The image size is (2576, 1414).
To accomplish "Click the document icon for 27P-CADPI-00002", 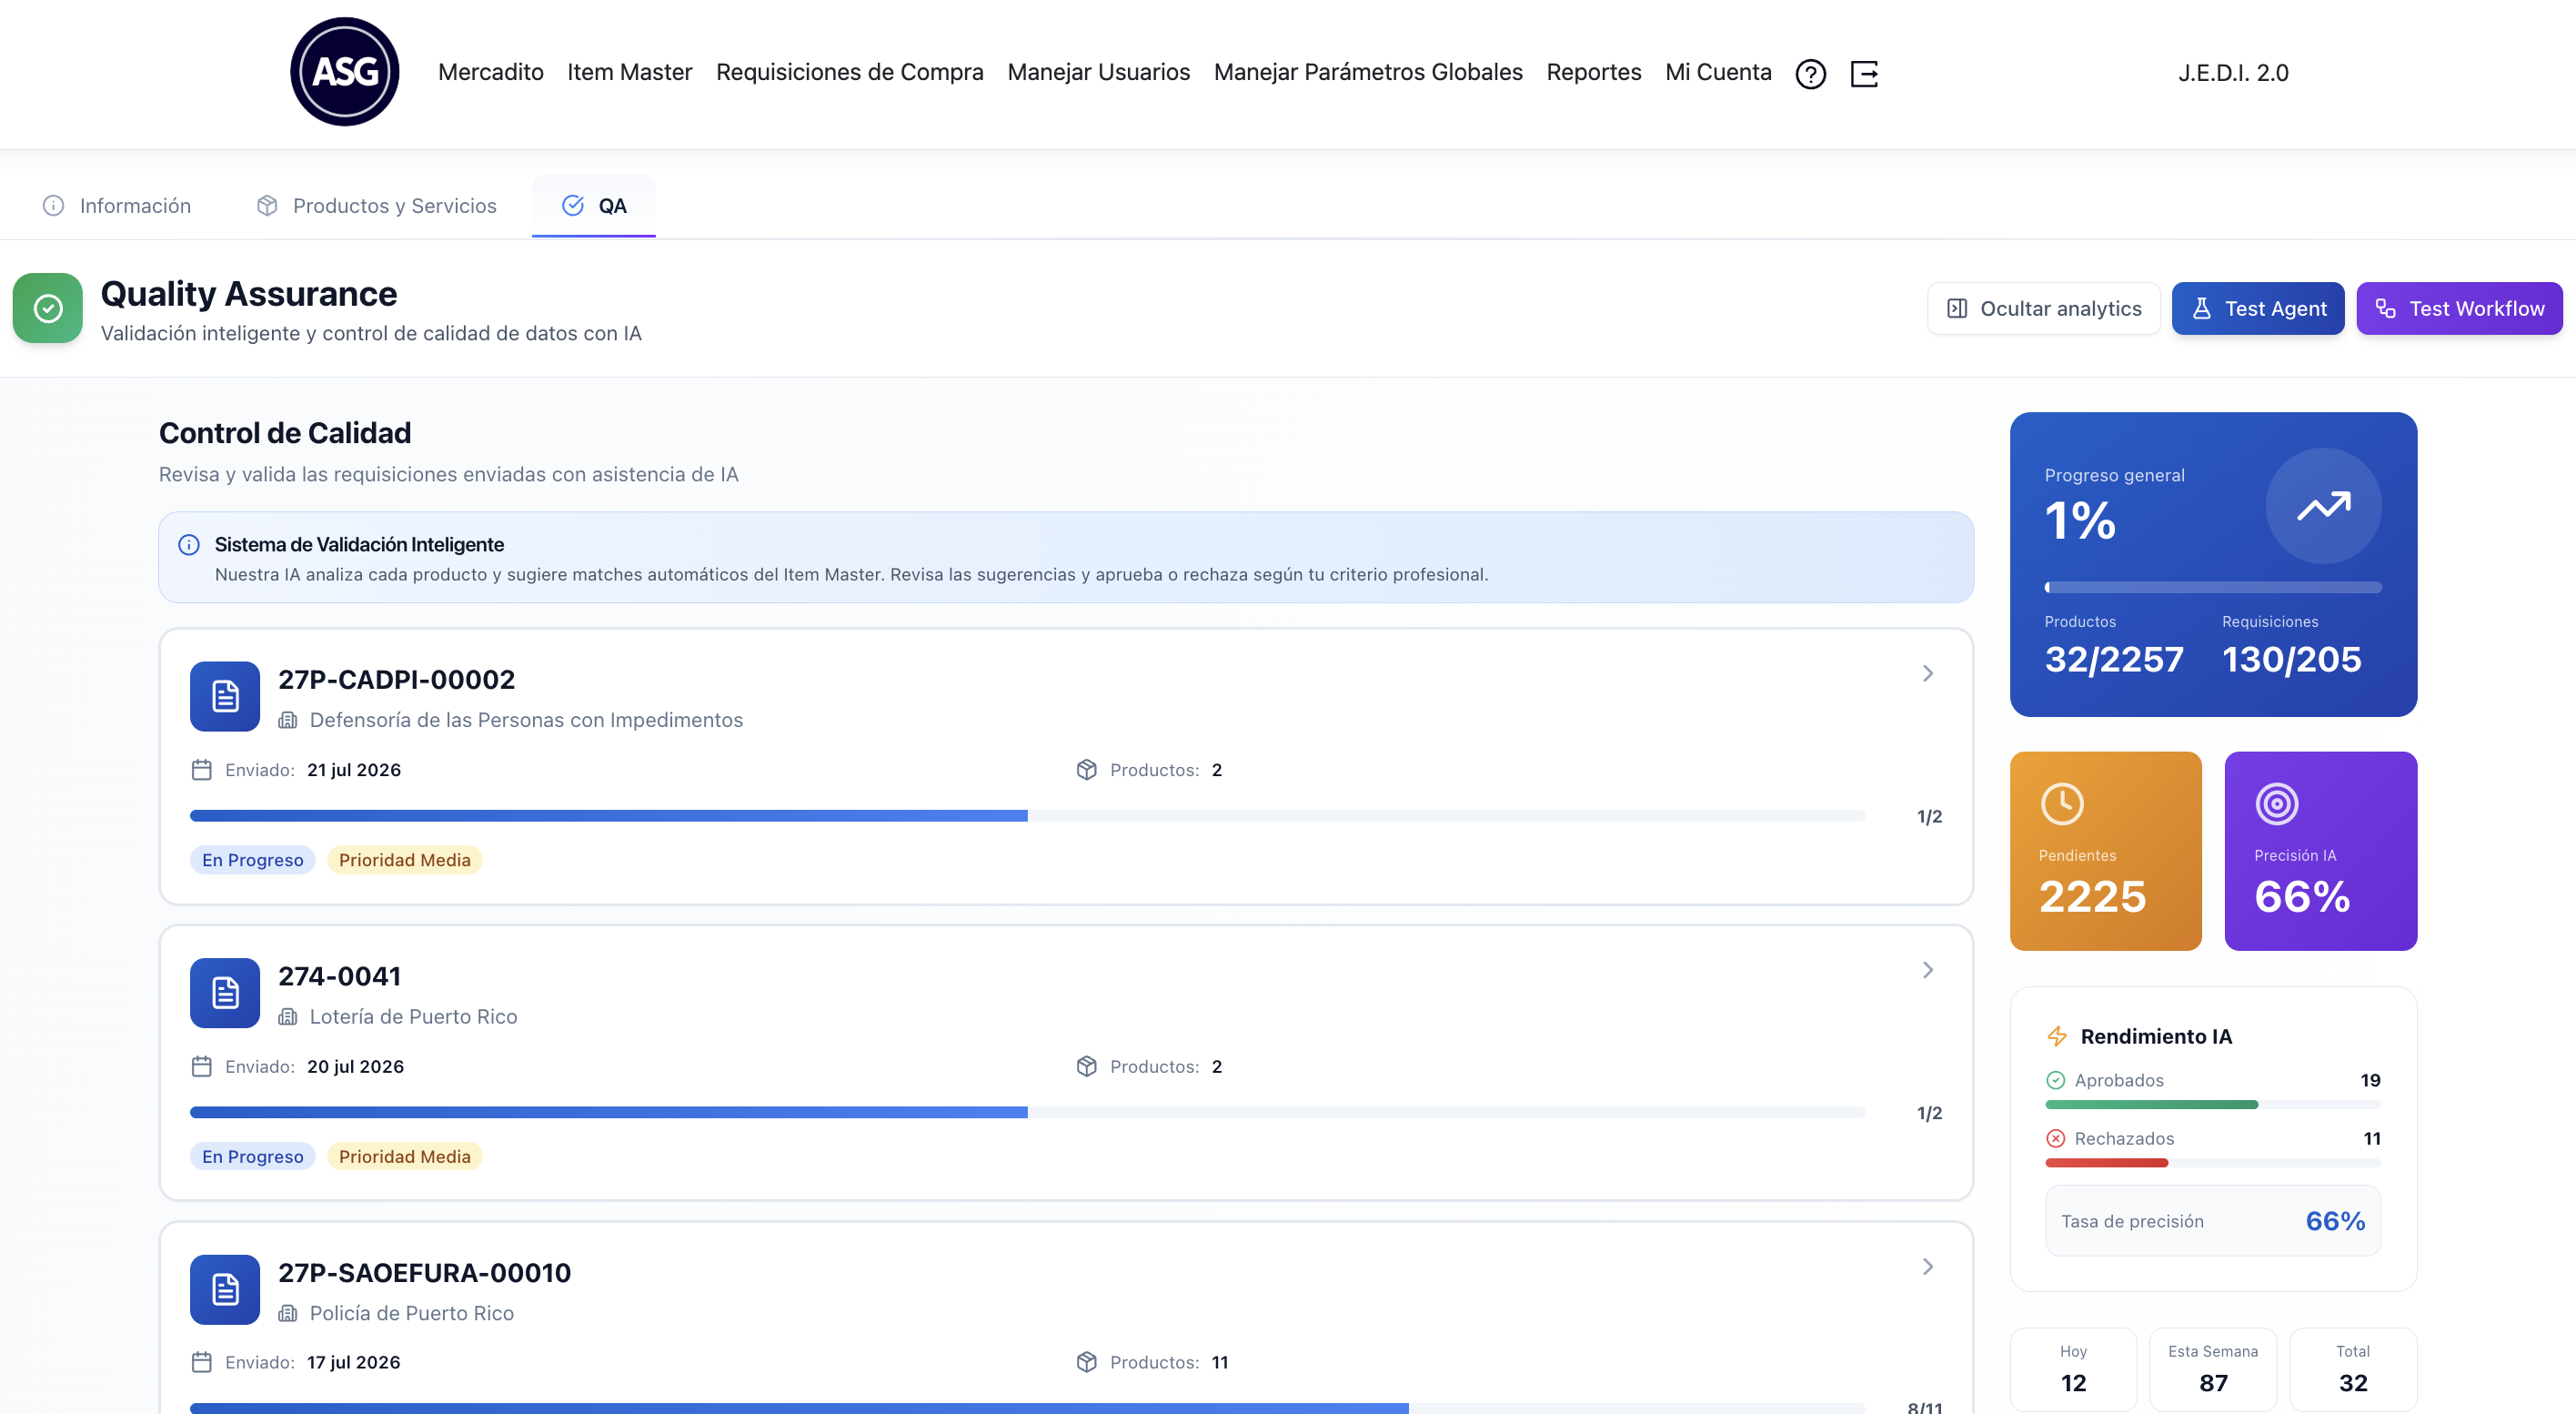I will (225, 696).
